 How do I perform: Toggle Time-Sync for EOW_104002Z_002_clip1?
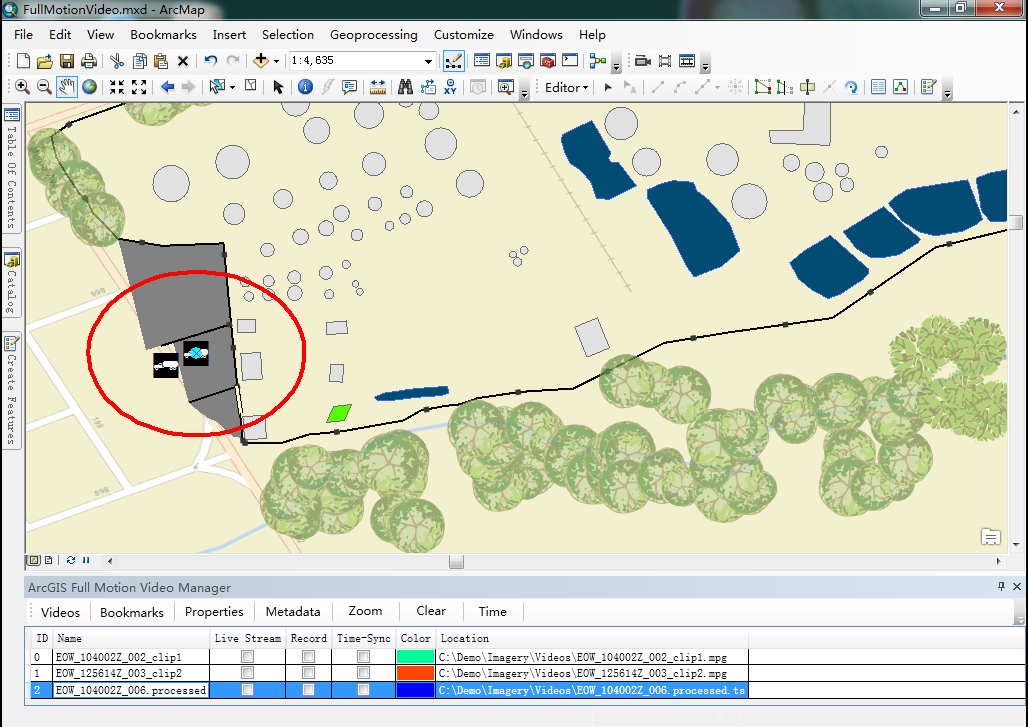[363, 656]
